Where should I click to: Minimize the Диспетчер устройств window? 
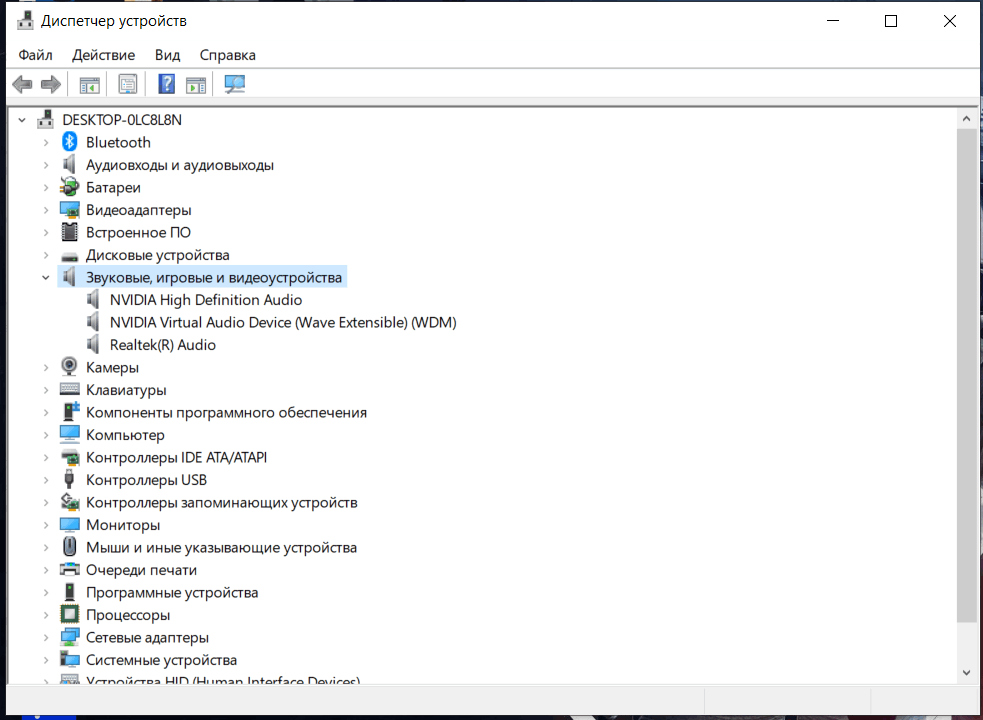[833, 21]
